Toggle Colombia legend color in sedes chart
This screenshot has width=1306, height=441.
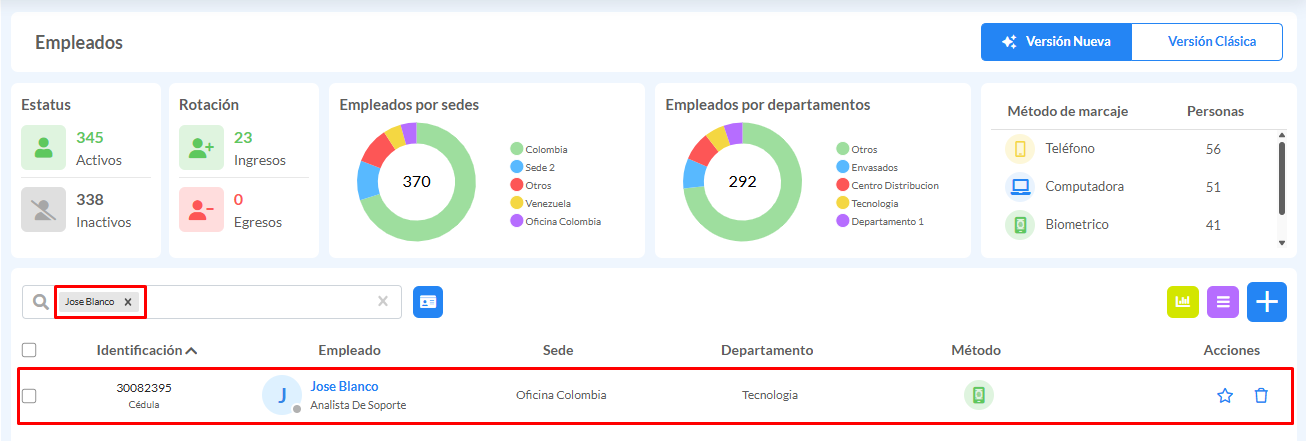[x=516, y=149]
